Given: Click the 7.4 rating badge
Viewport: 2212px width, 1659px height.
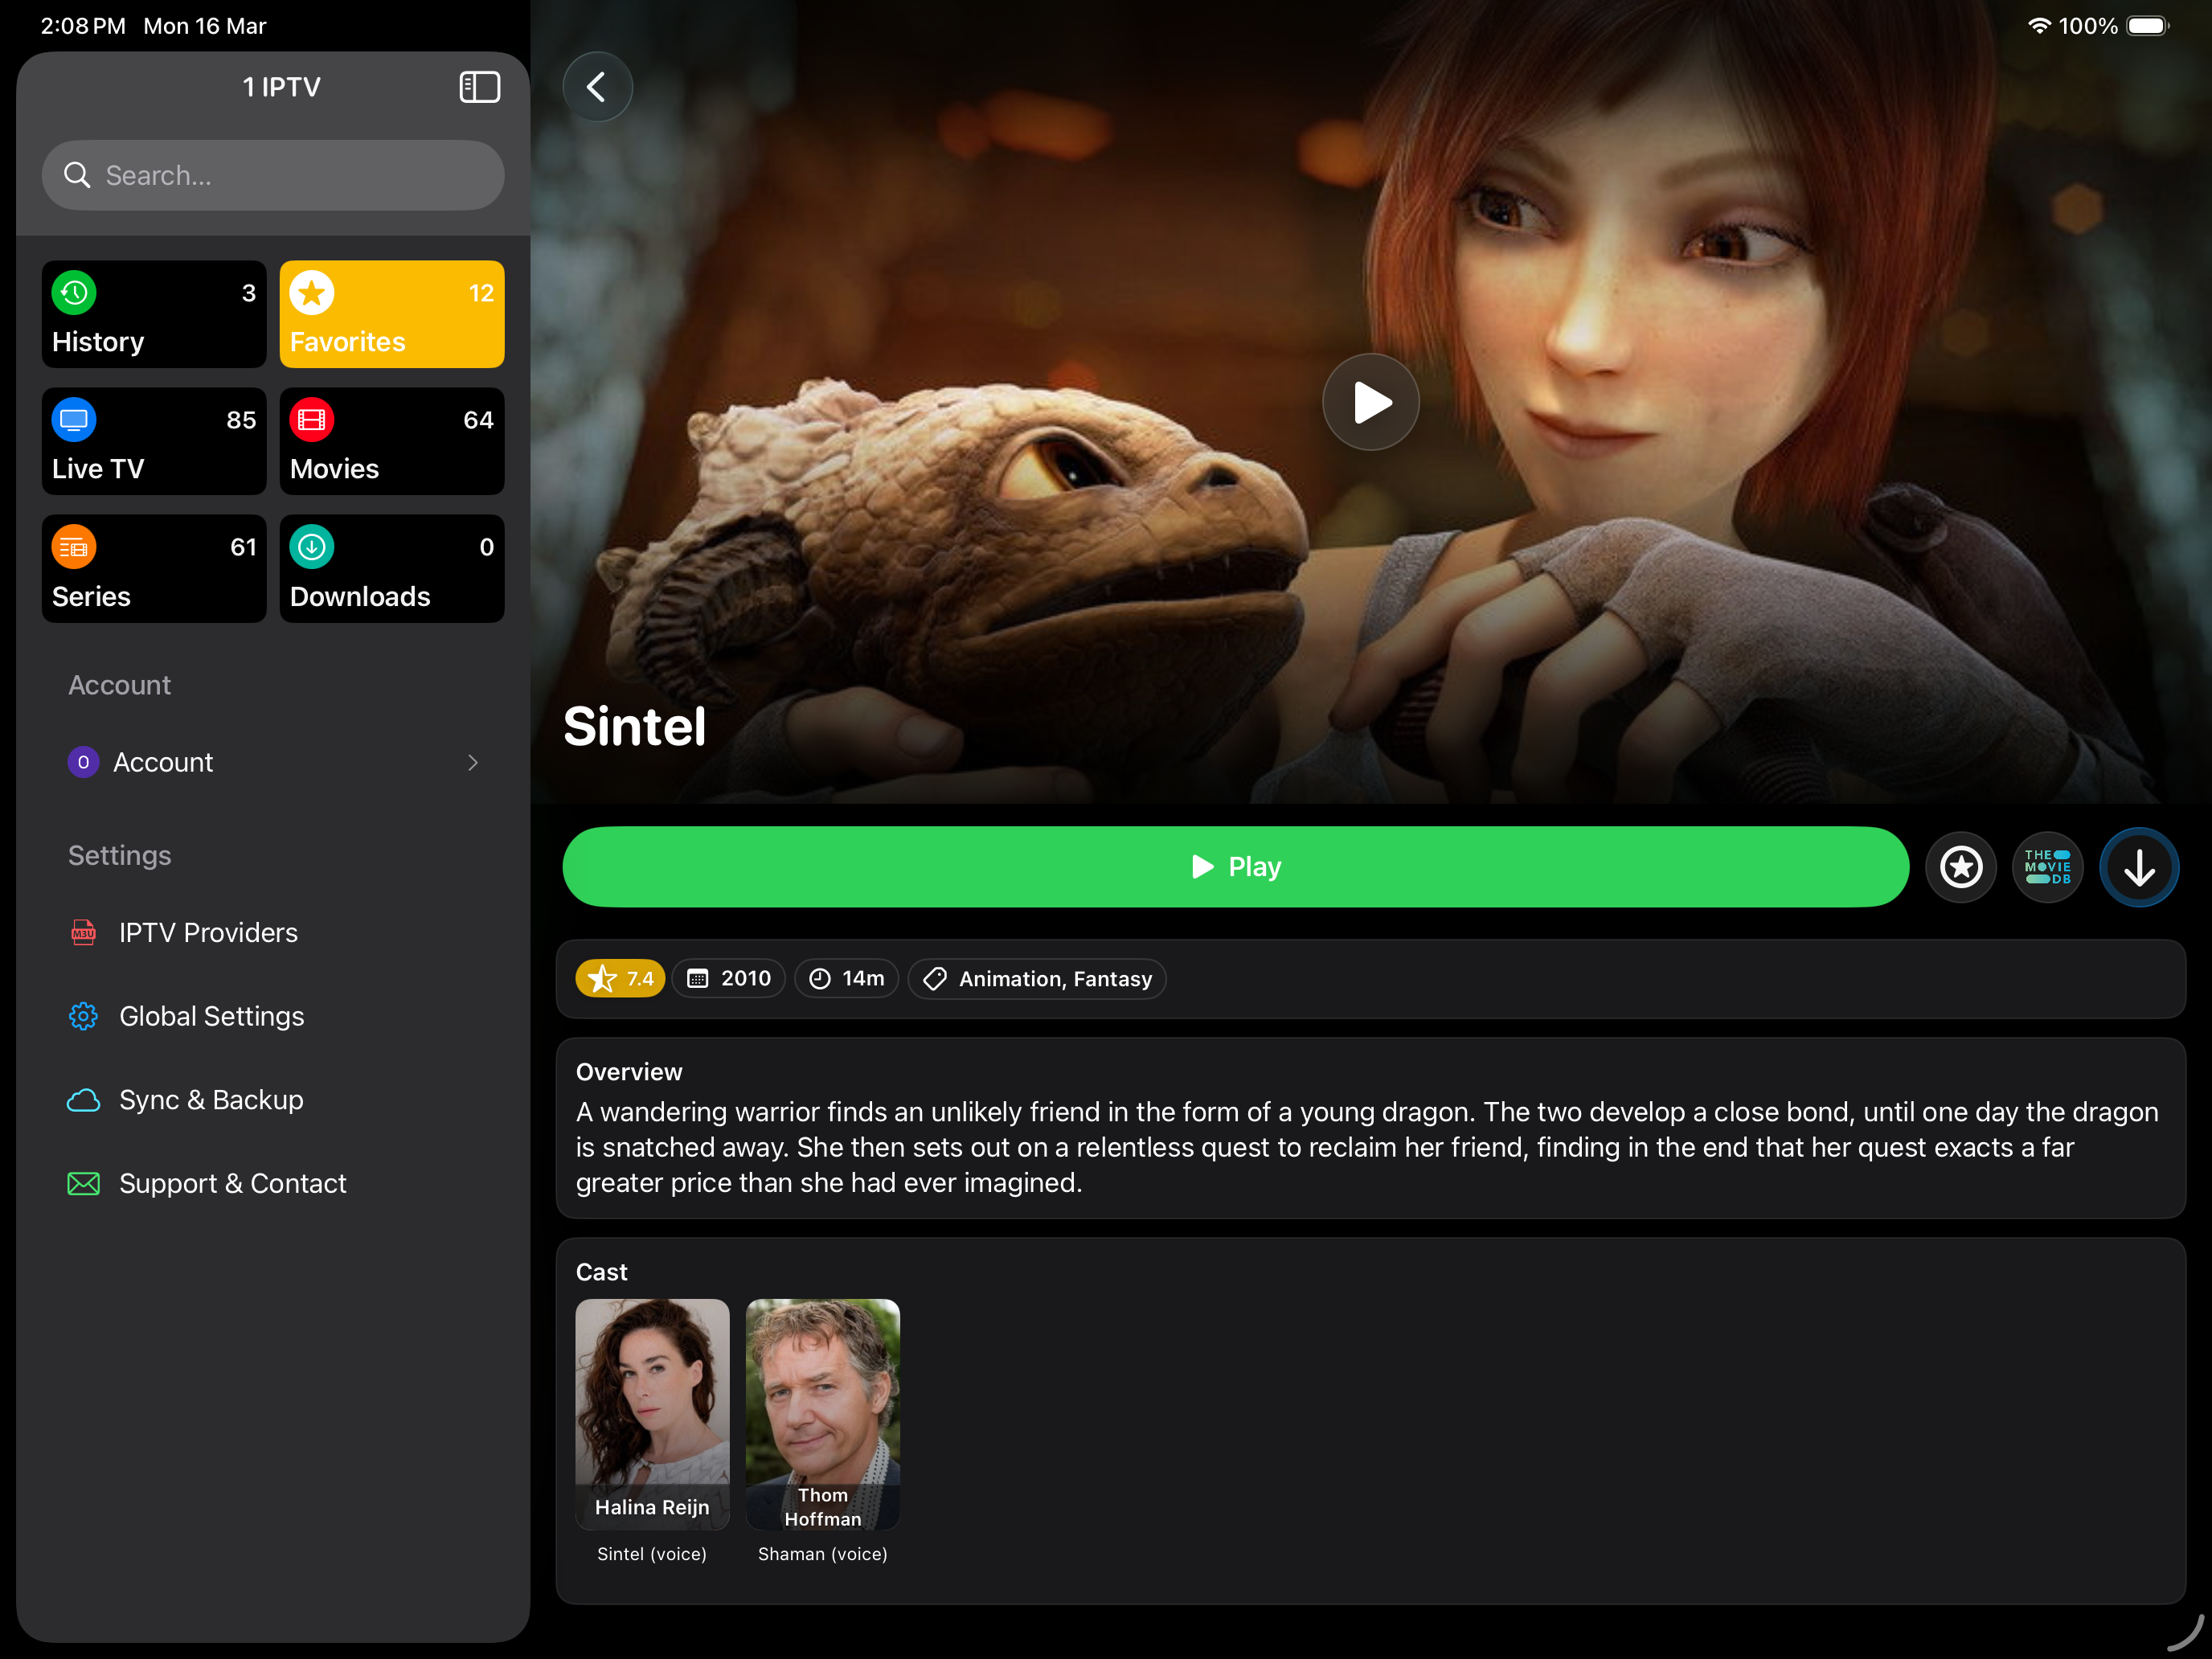Looking at the screenshot, I should [x=620, y=978].
